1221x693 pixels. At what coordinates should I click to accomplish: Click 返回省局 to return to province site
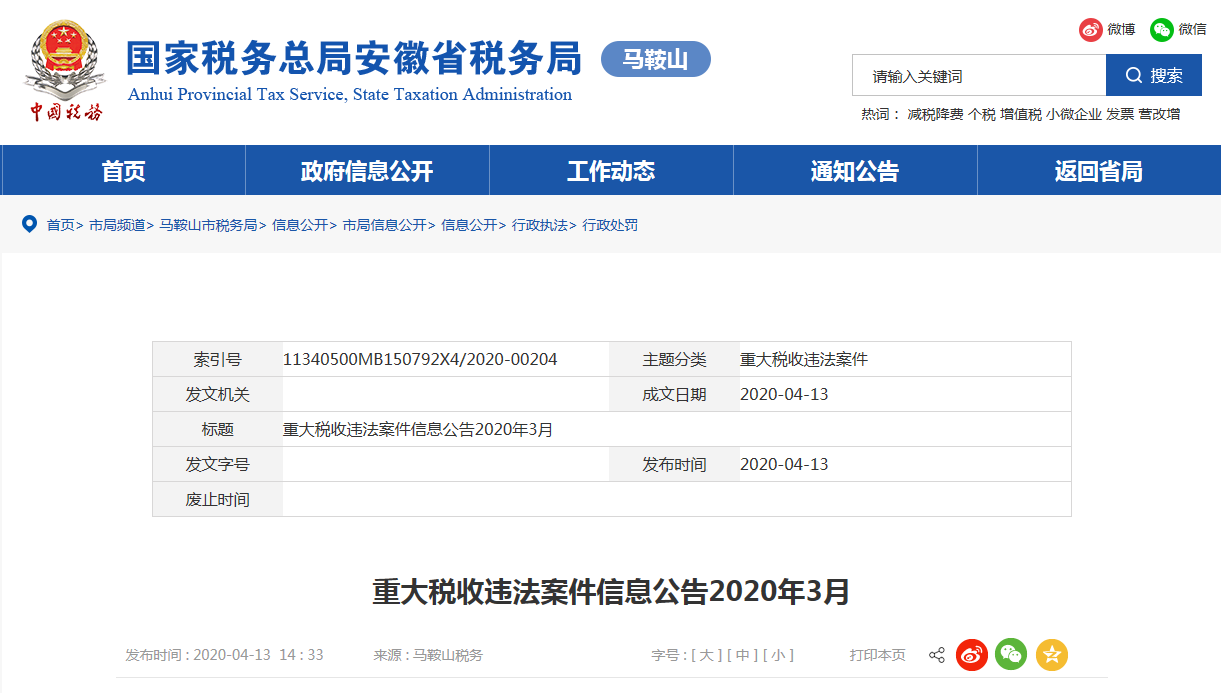point(1098,171)
